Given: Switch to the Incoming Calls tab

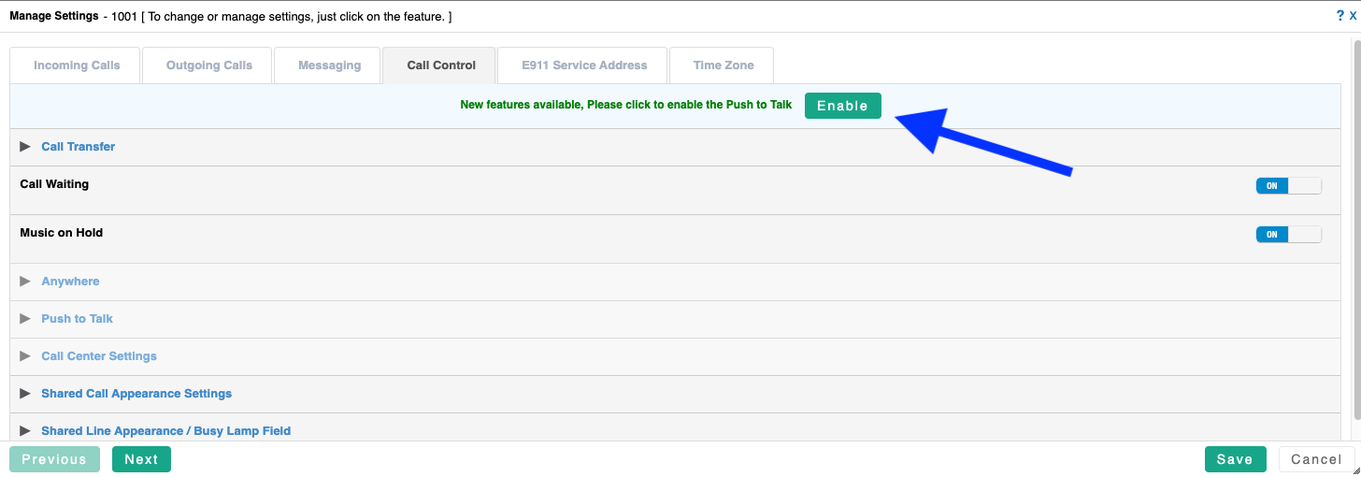Looking at the screenshot, I should 77,65.
